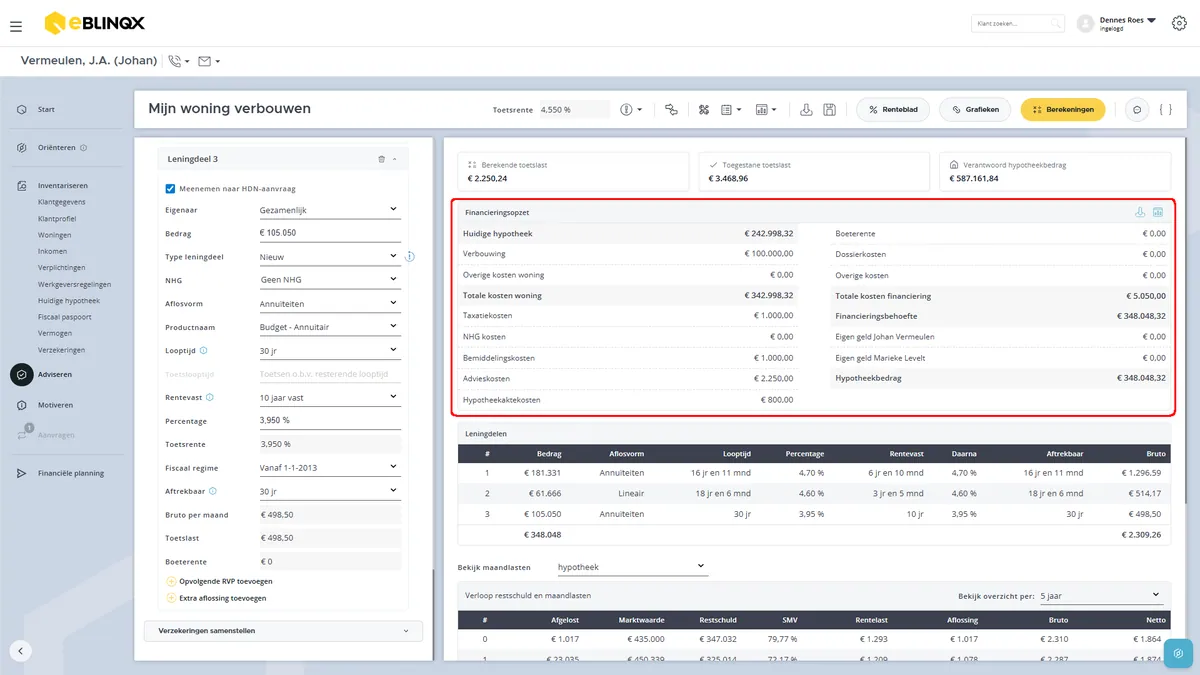This screenshot has width=1200, height=675.
Task: Expand the Verzekeringen samenstellen section
Action: click(284, 631)
